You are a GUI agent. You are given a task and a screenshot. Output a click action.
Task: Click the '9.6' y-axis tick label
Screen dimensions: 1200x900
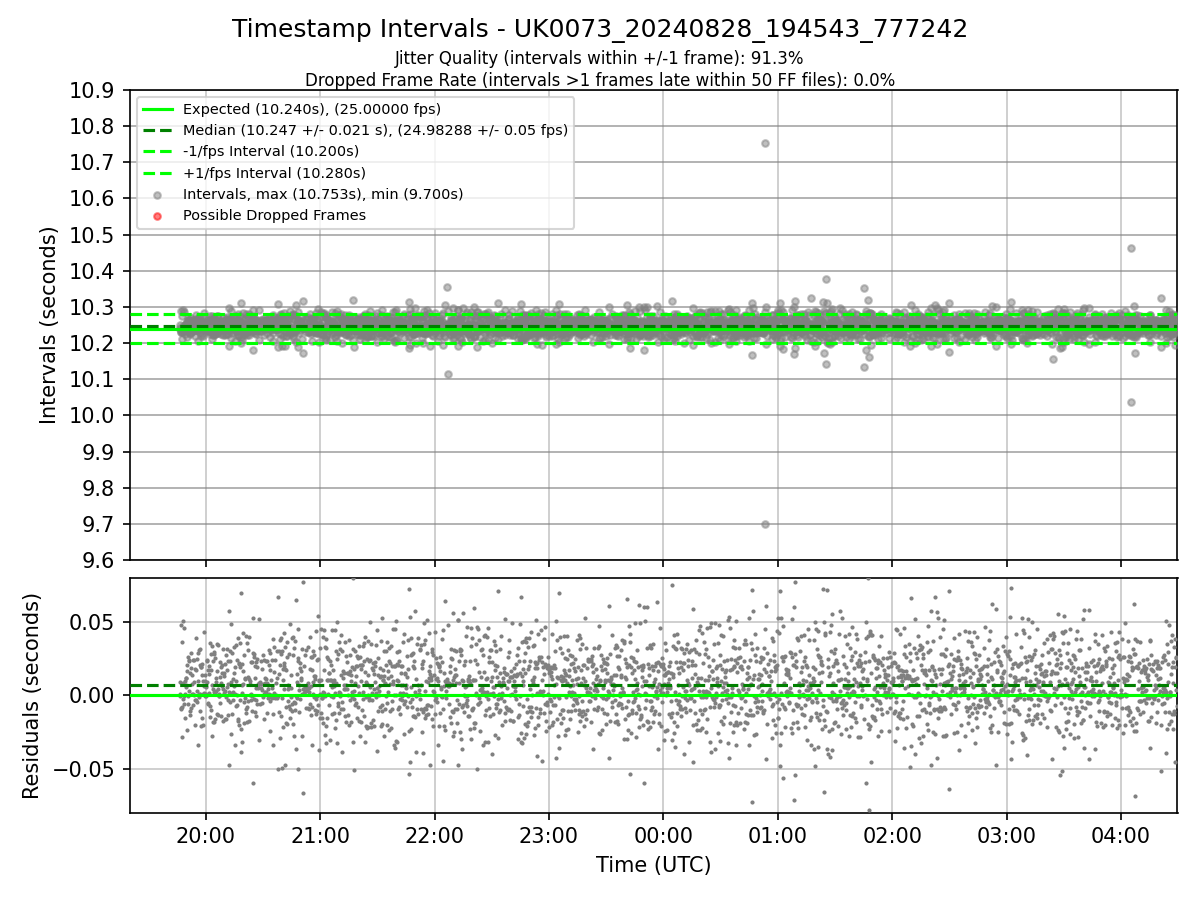[98, 561]
